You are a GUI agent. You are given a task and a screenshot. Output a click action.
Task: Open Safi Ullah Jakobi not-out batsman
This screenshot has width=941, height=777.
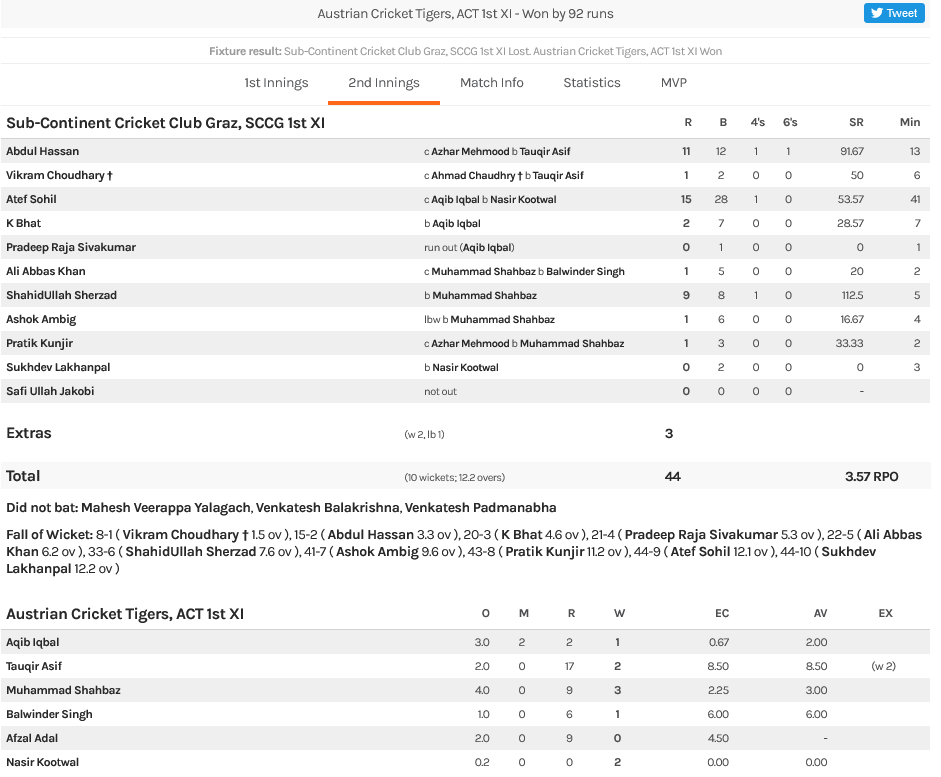point(50,391)
